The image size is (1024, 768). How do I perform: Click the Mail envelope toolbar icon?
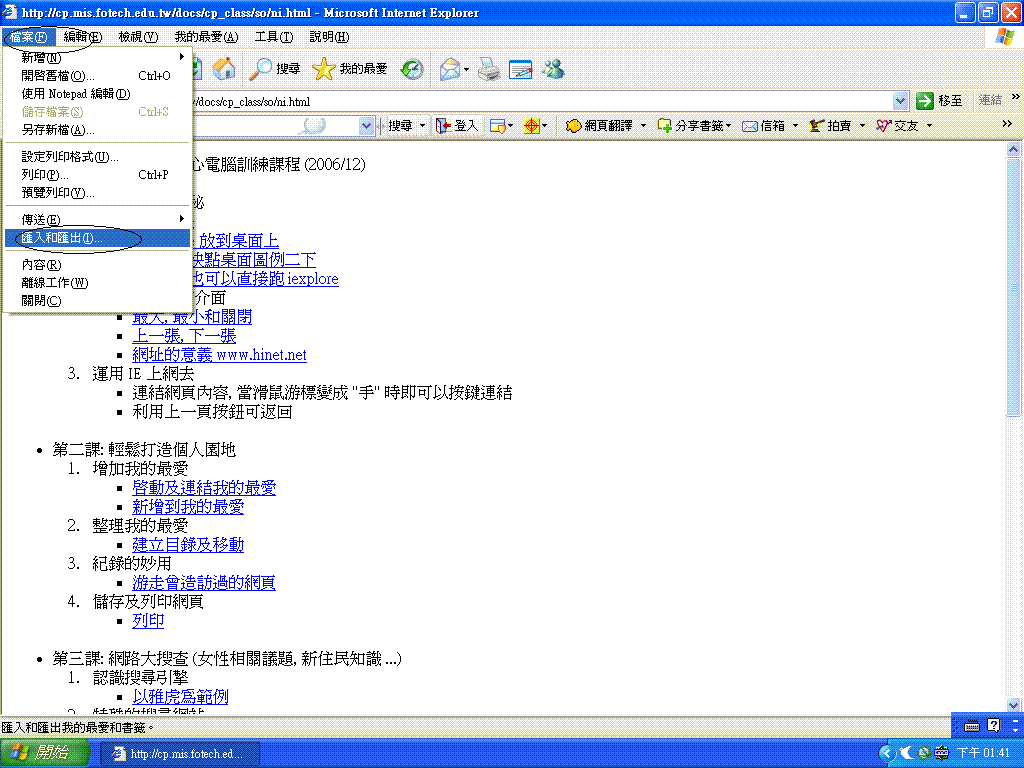coord(451,69)
